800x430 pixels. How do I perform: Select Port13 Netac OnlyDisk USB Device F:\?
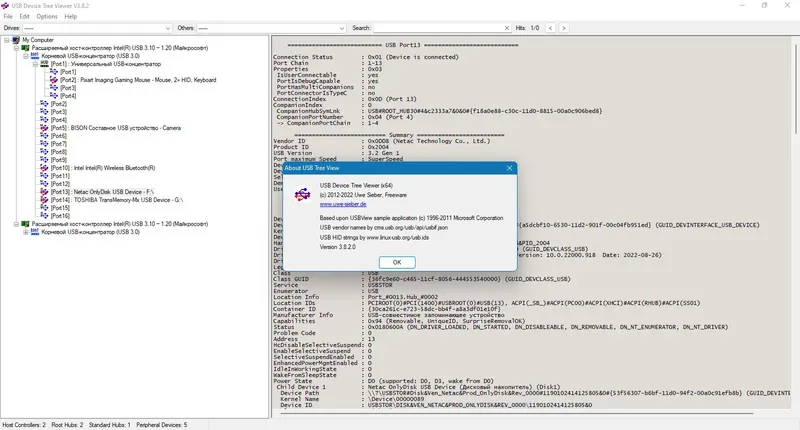click(x=102, y=192)
